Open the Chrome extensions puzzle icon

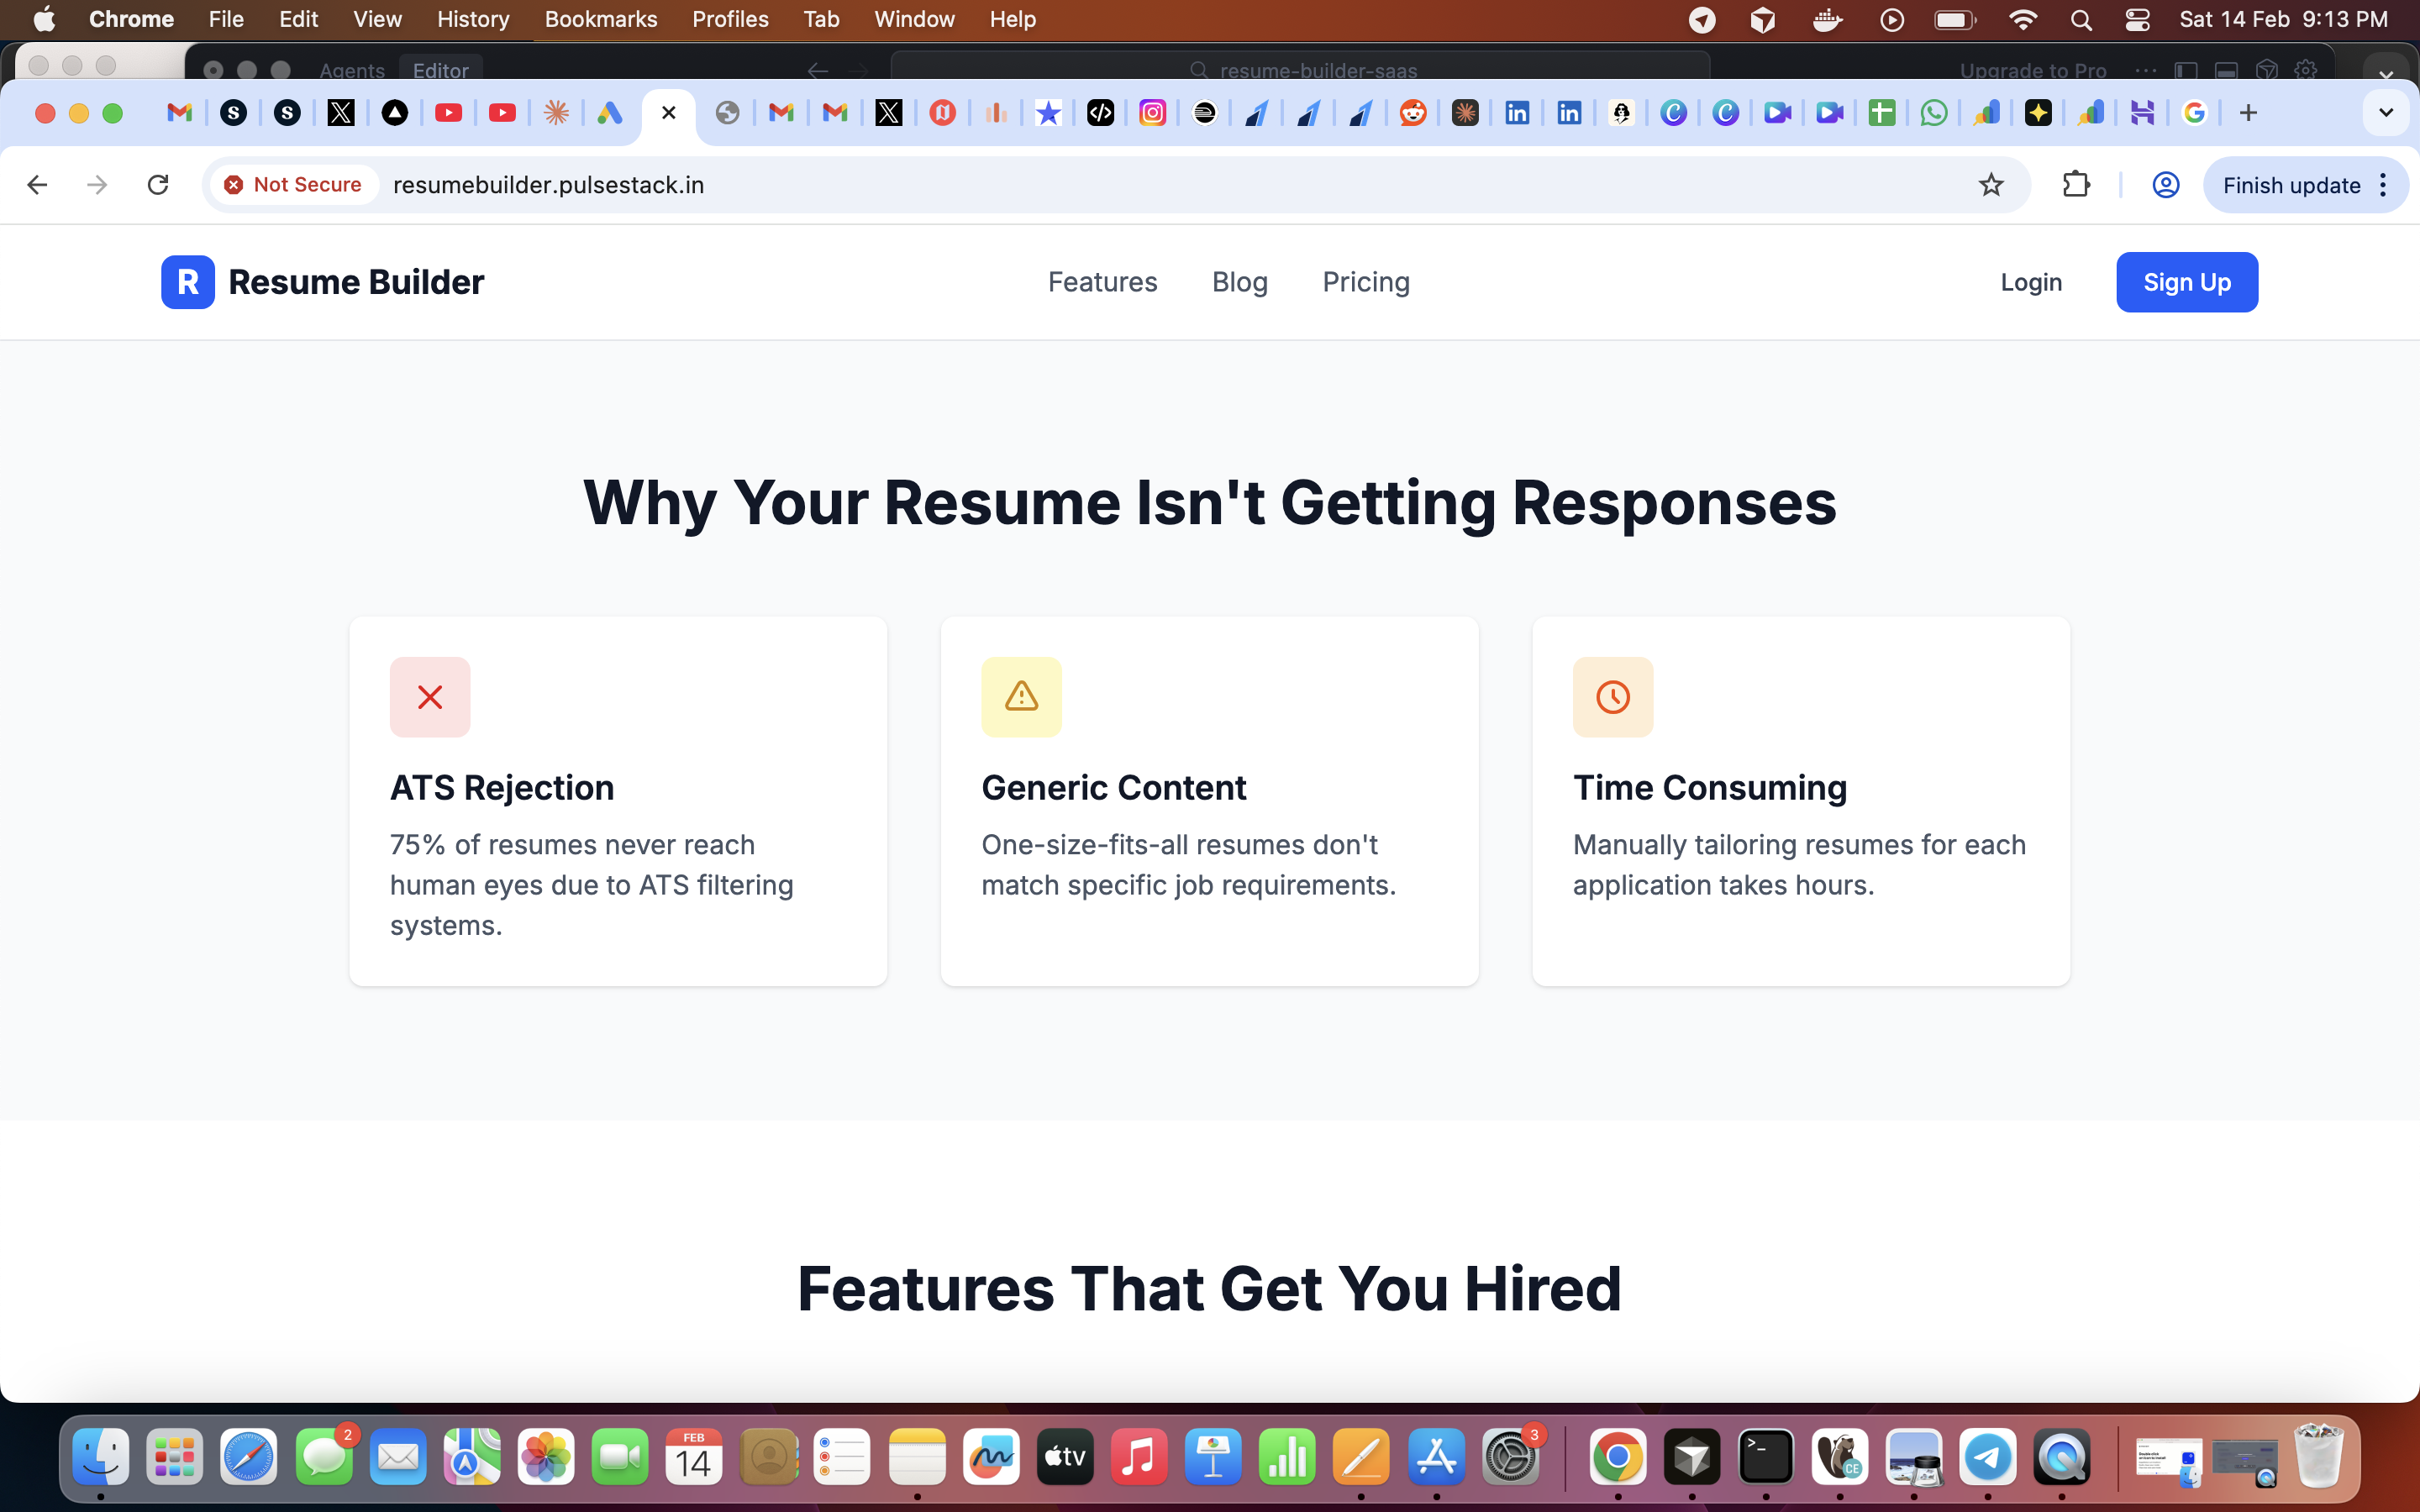[2077, 184]
